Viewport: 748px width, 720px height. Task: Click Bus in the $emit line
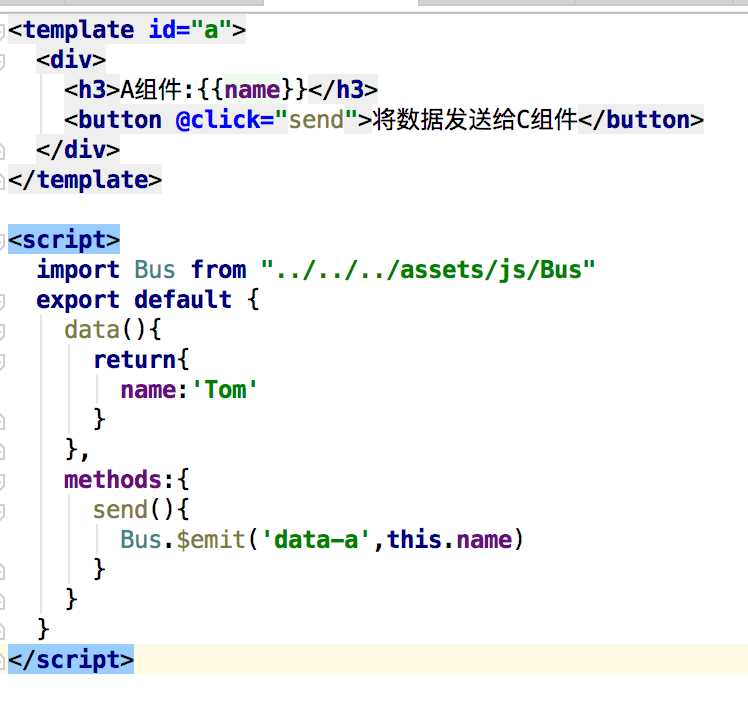pos(141,540)
